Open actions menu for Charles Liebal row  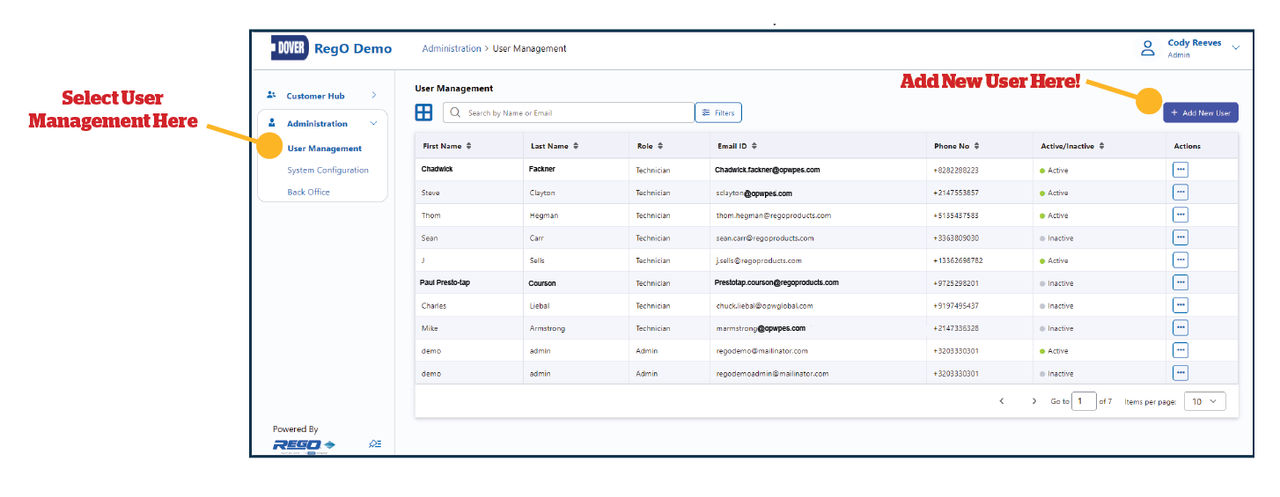point(1180,305)
